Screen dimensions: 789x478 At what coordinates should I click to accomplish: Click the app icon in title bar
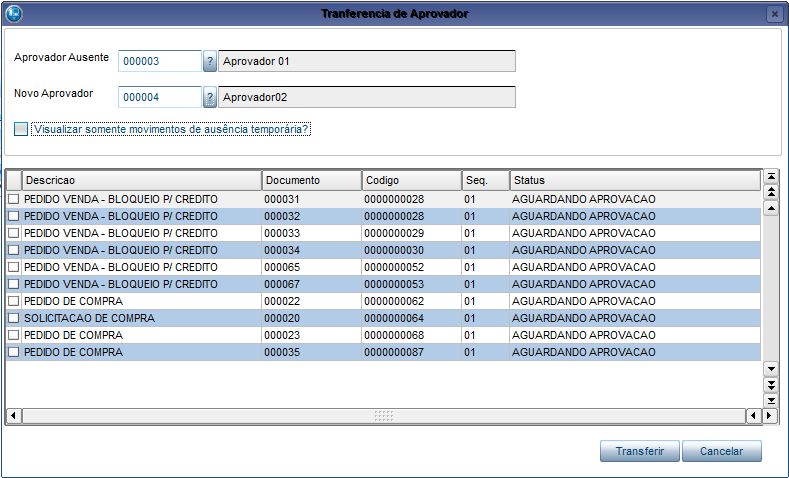click(14, 14)
